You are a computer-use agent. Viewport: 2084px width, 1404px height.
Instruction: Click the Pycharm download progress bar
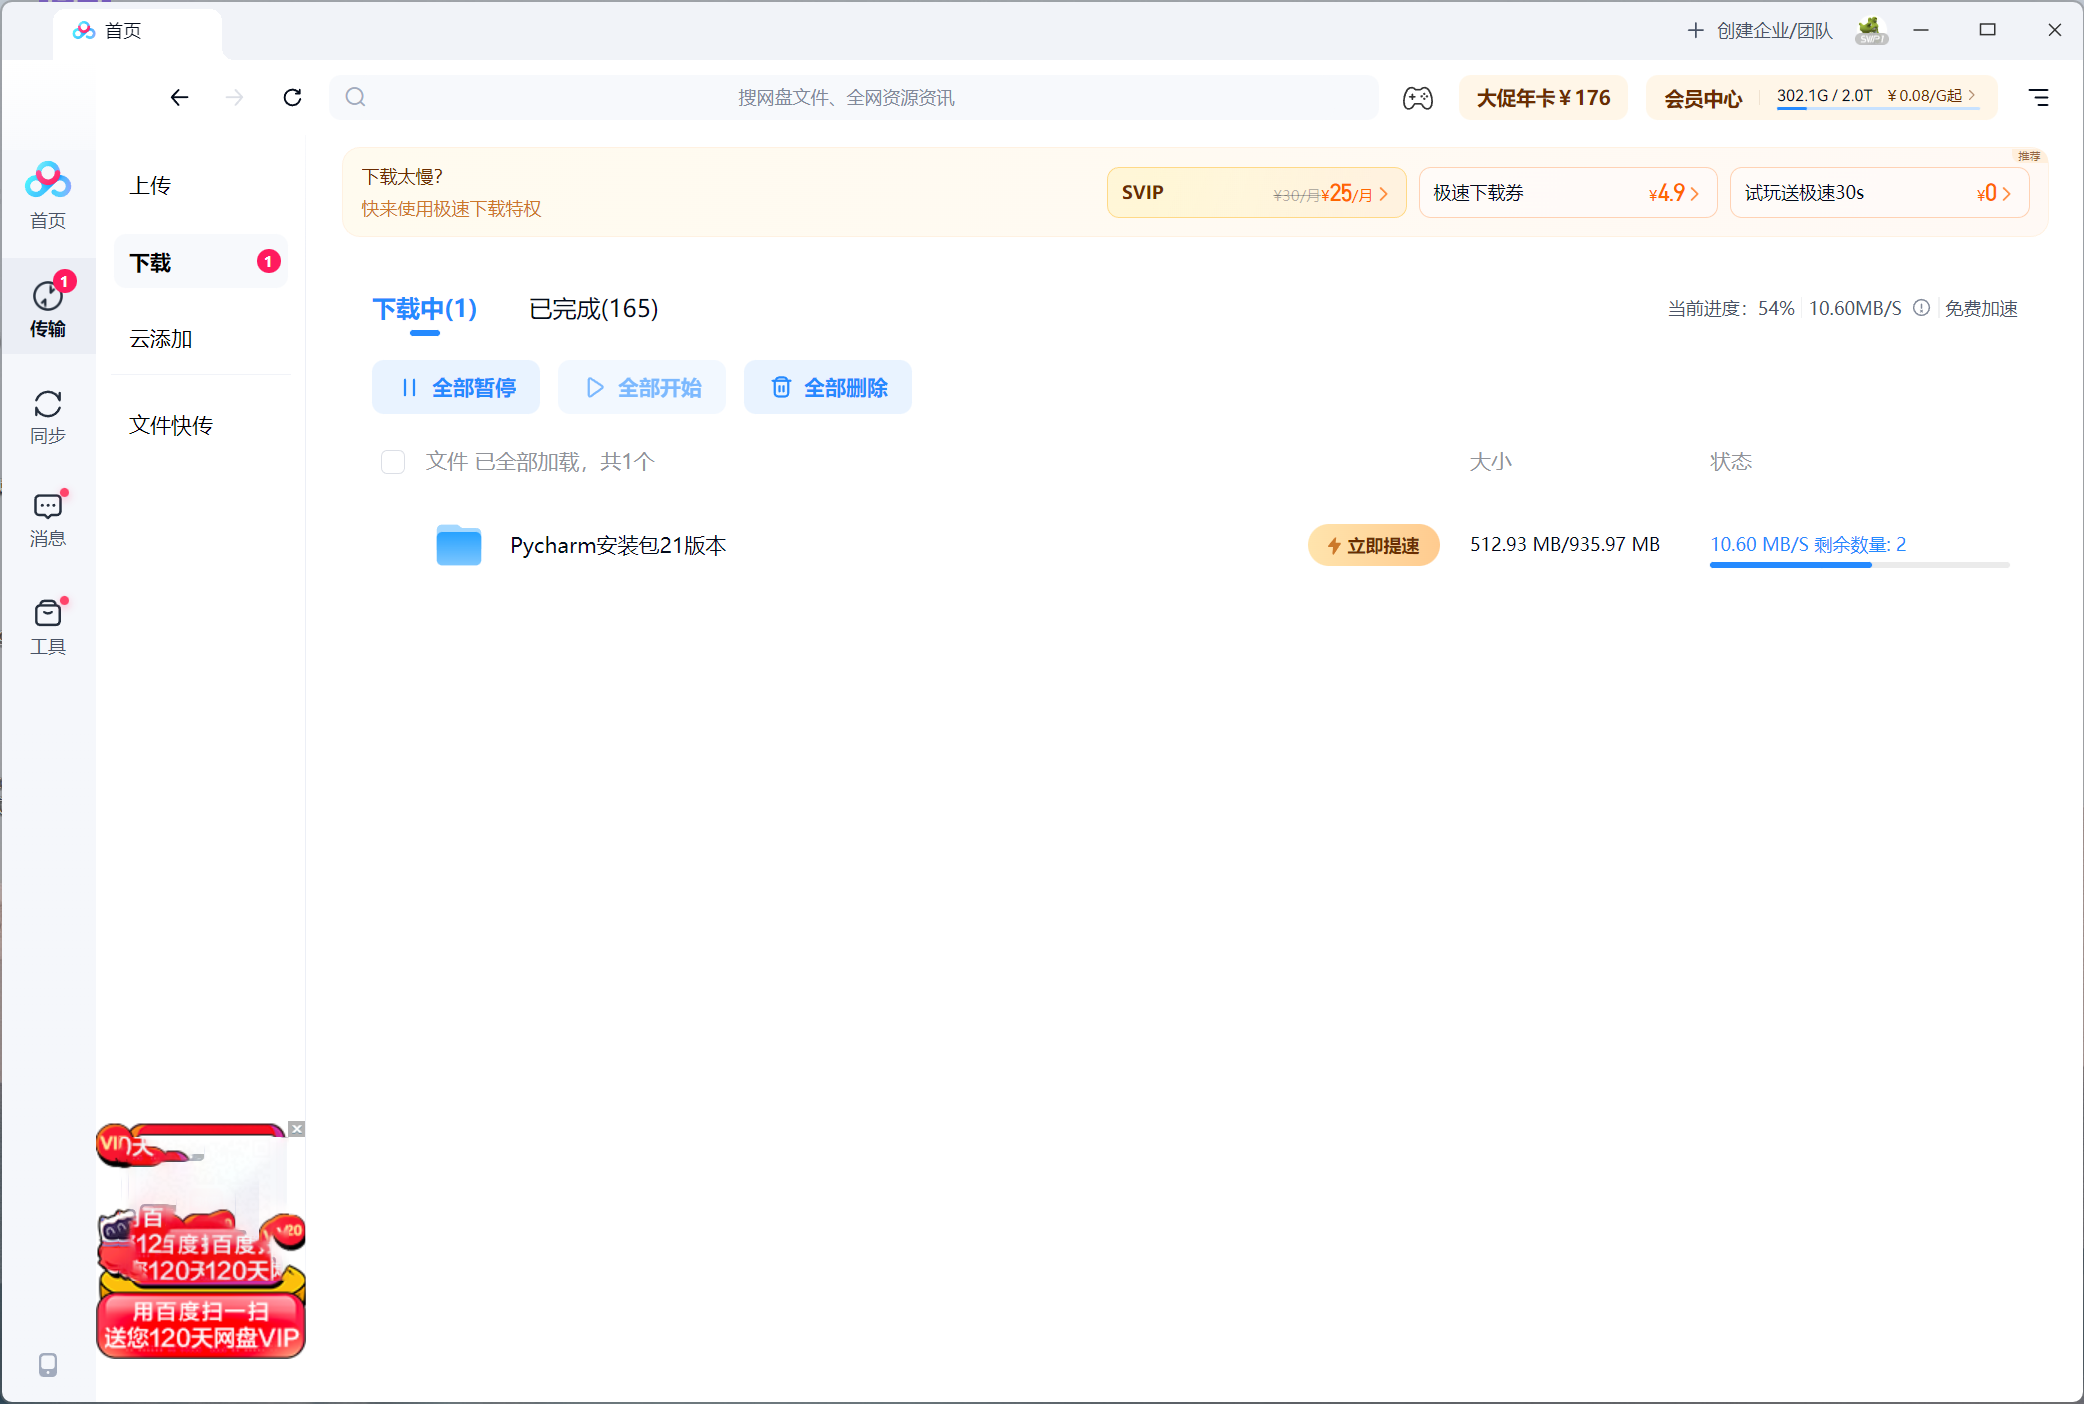(1858, 565)
